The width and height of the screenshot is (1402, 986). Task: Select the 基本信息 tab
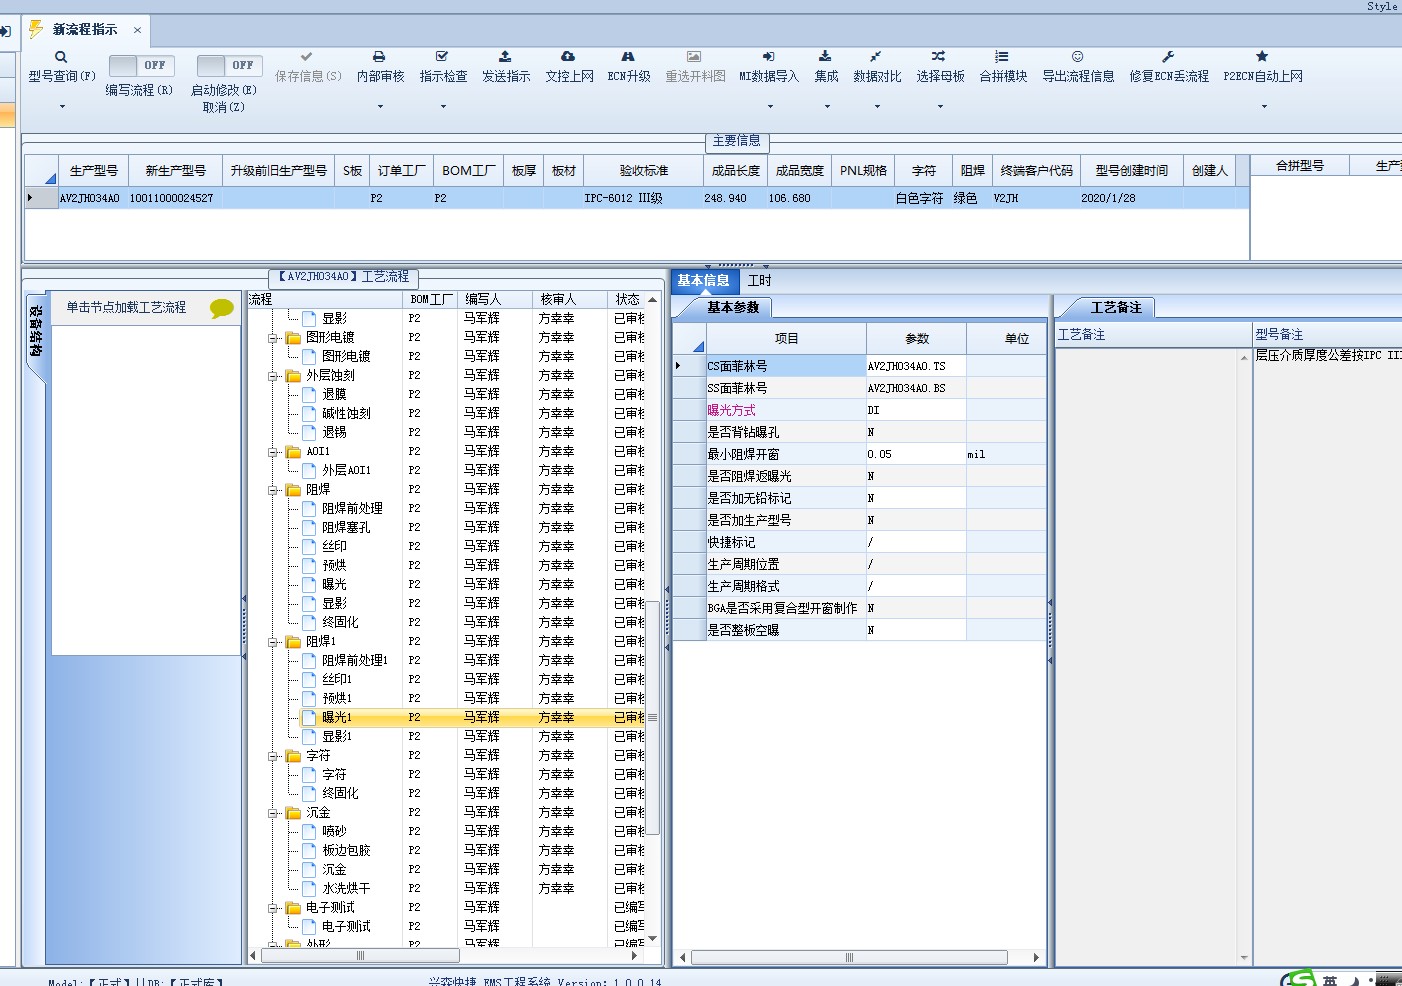click(704, 281)
